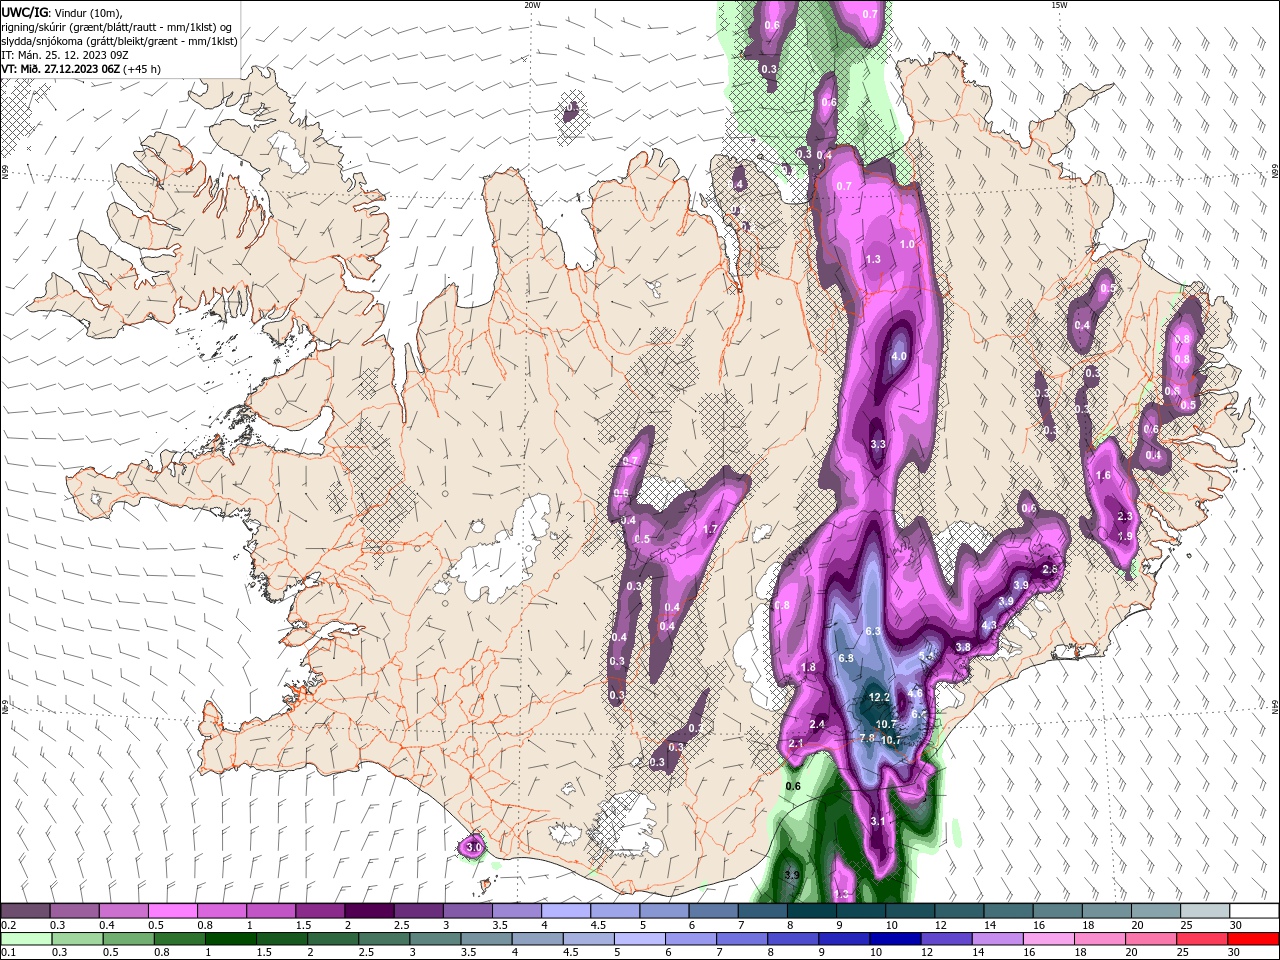1280x960 pixels.
Task: Click the 20W longitude label
Action: [532, 5]
